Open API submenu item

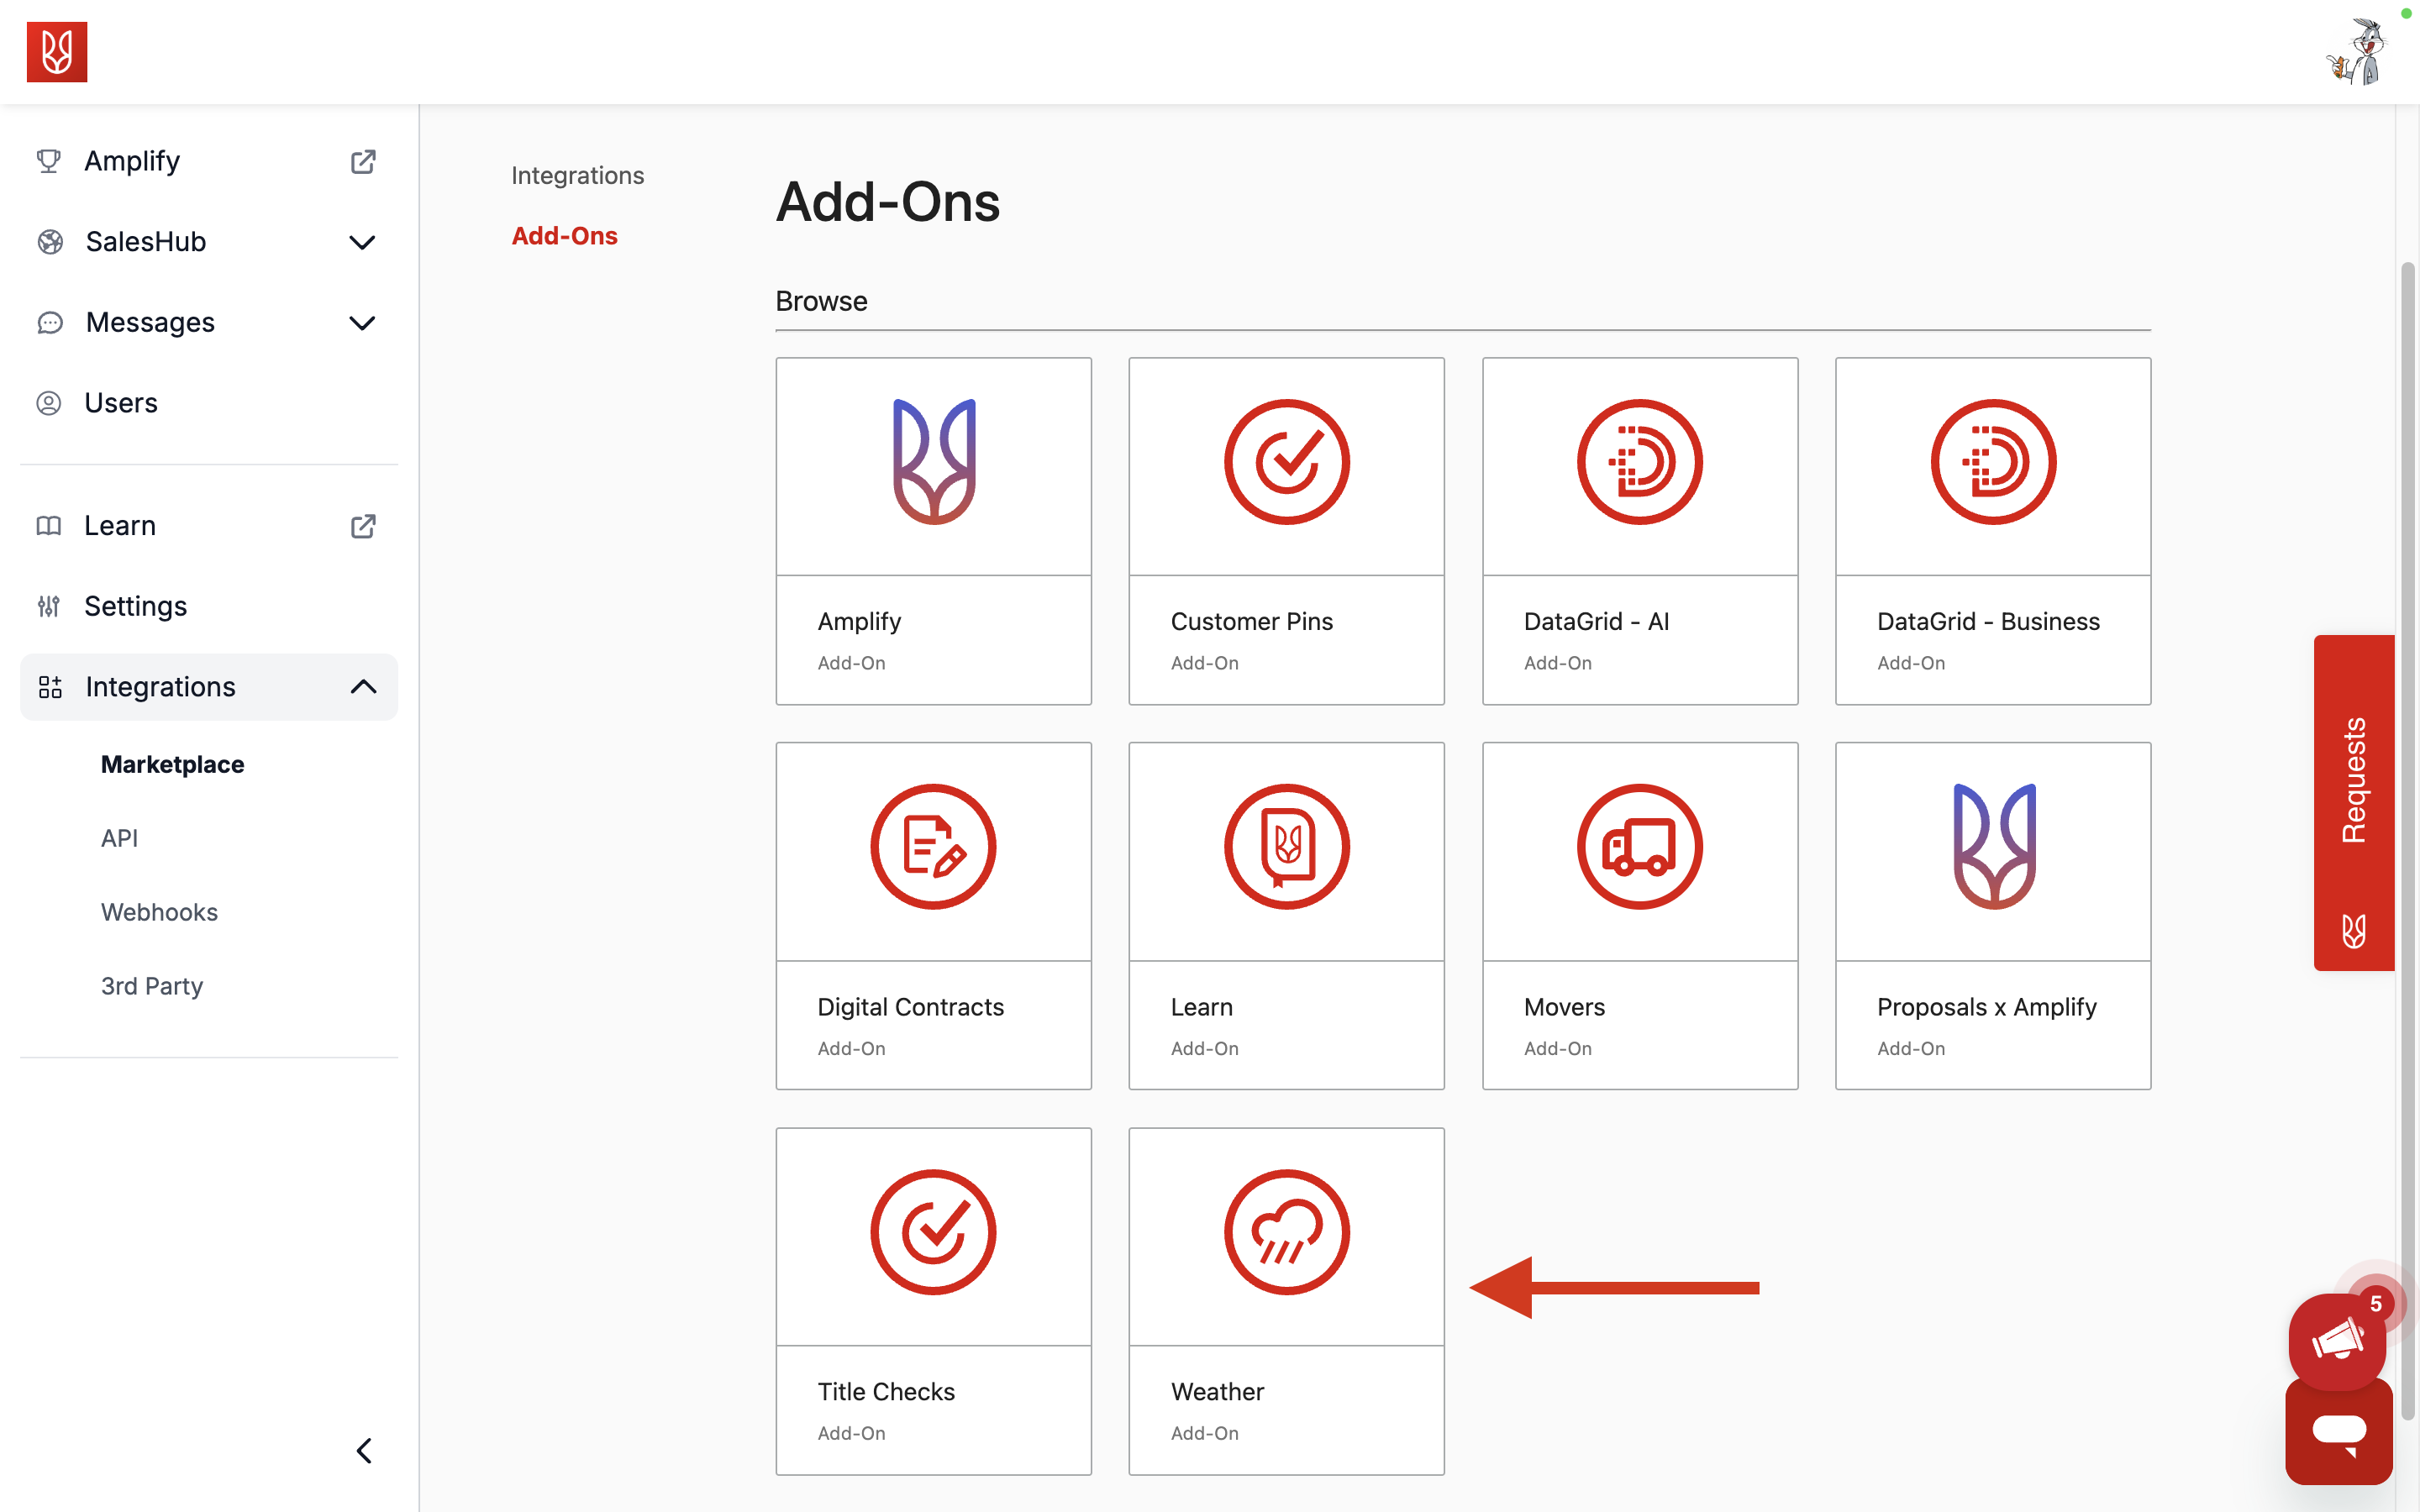119,838
